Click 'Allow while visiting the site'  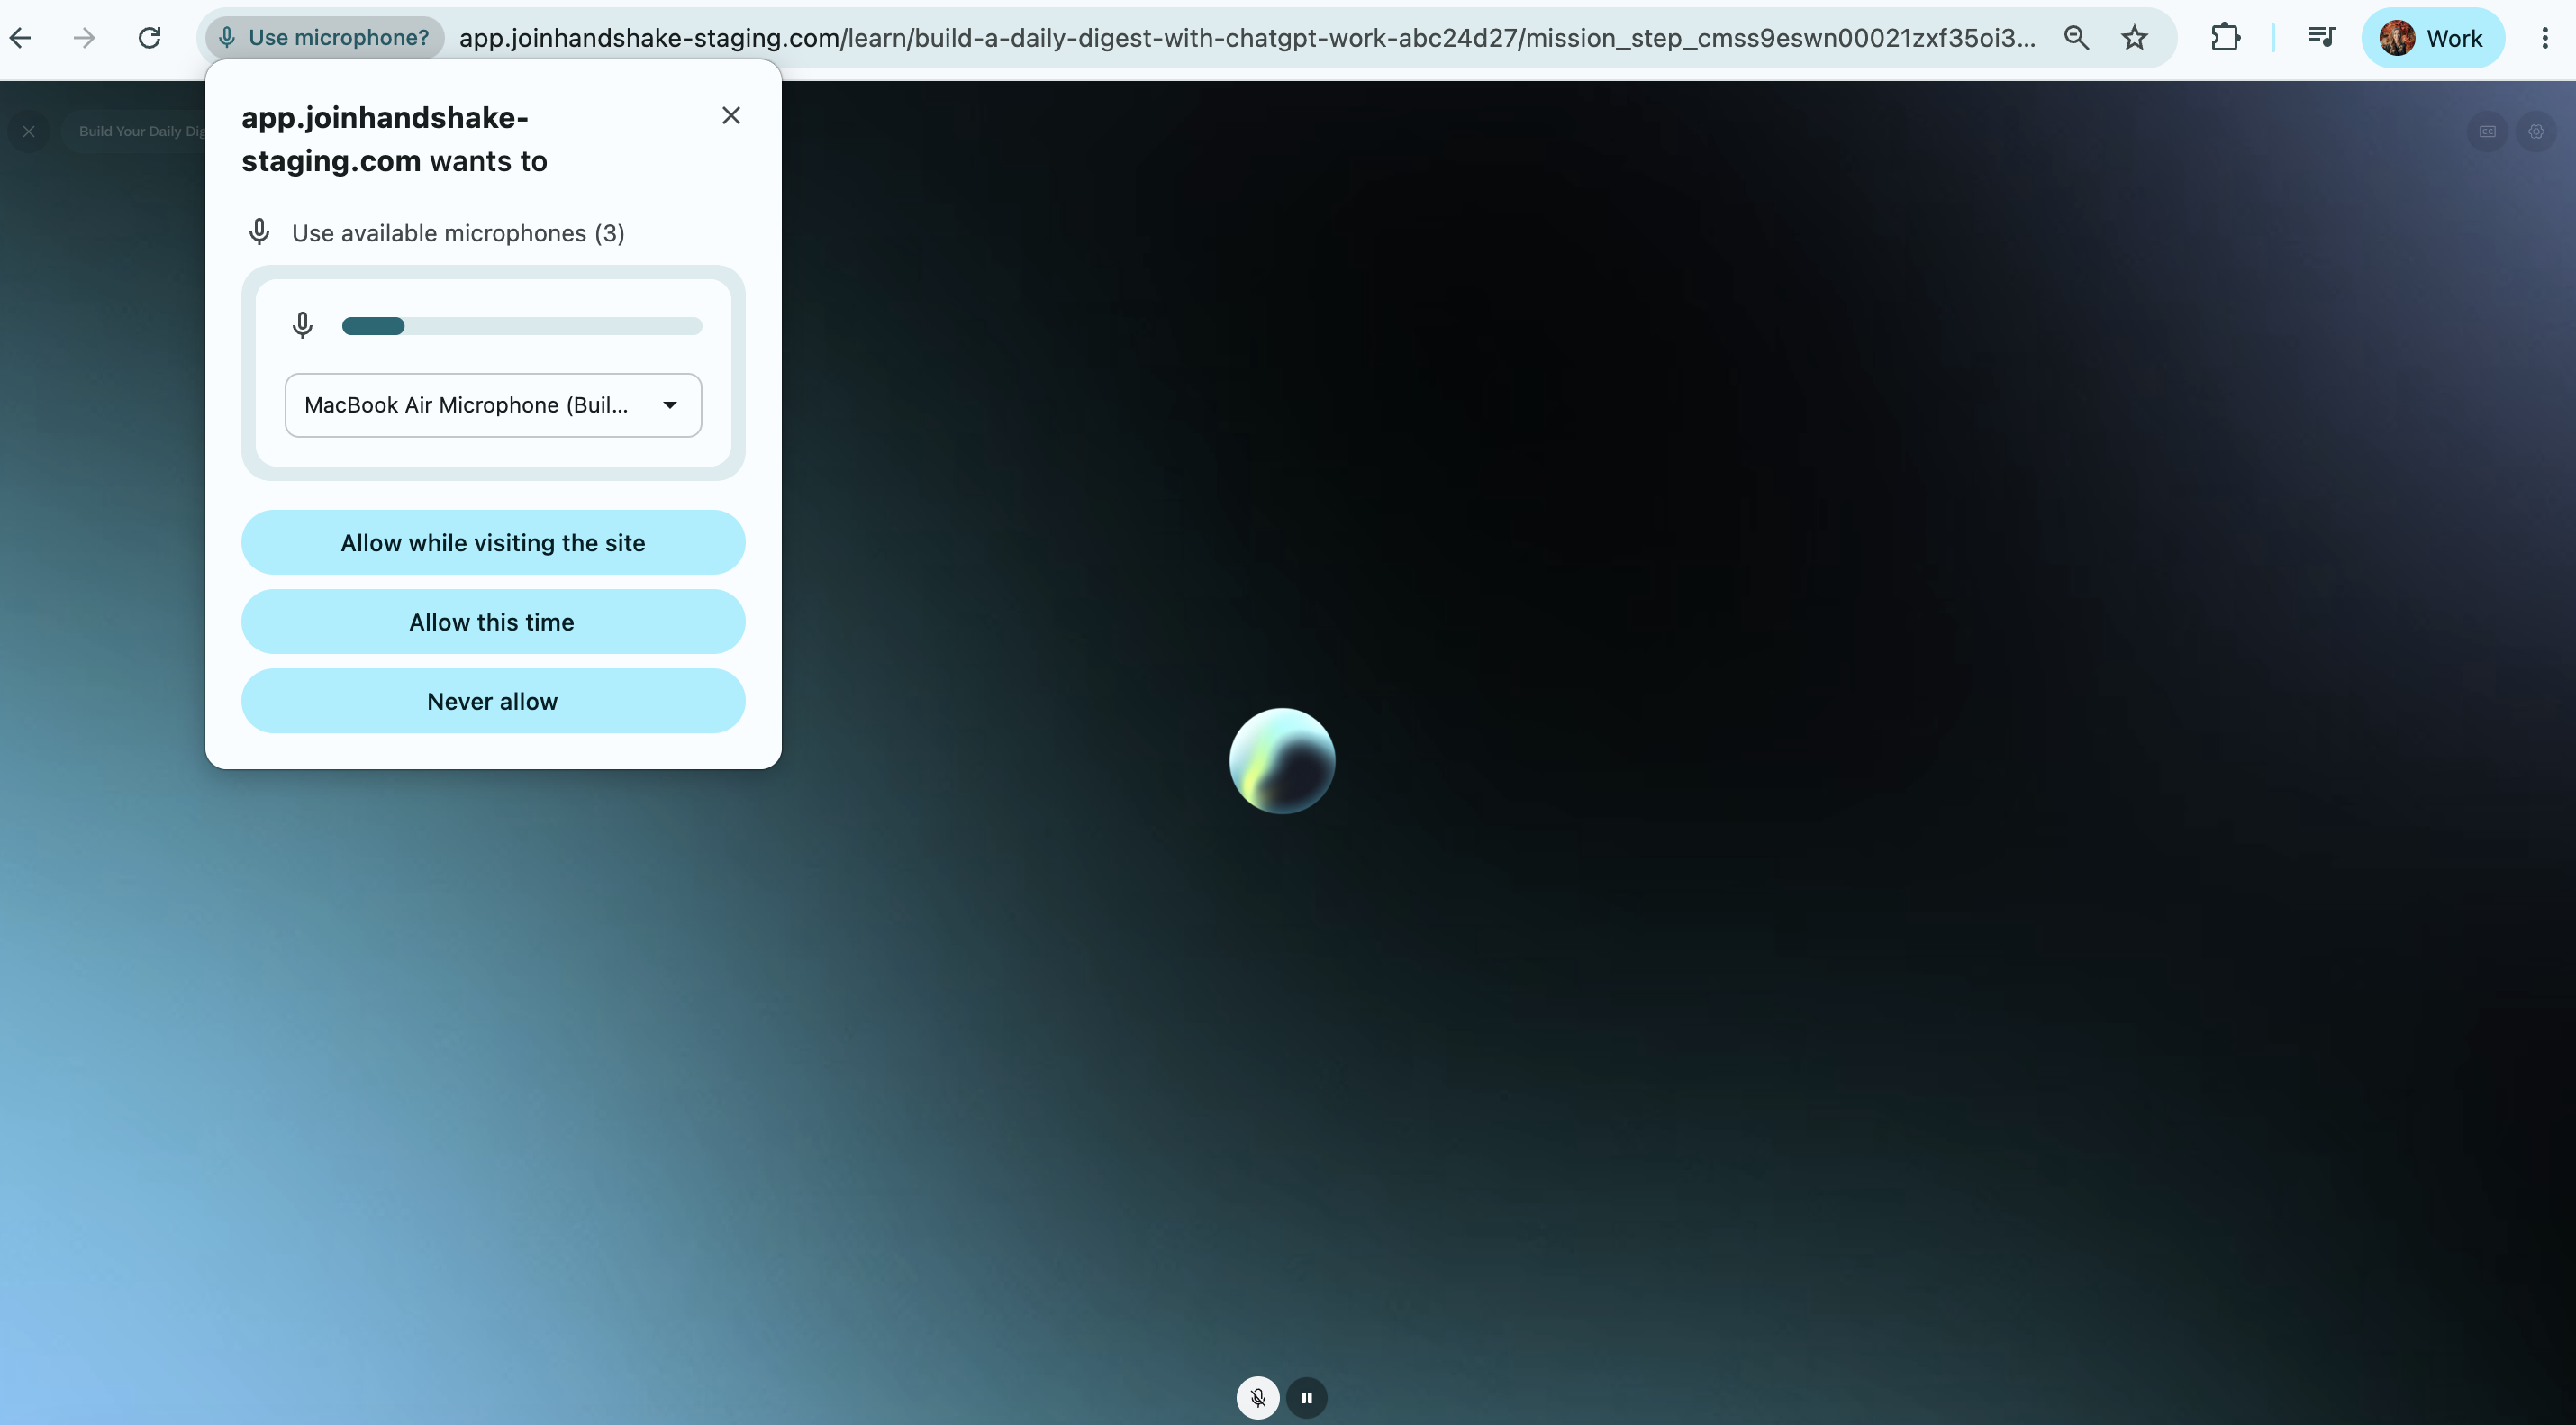[493, 543]
